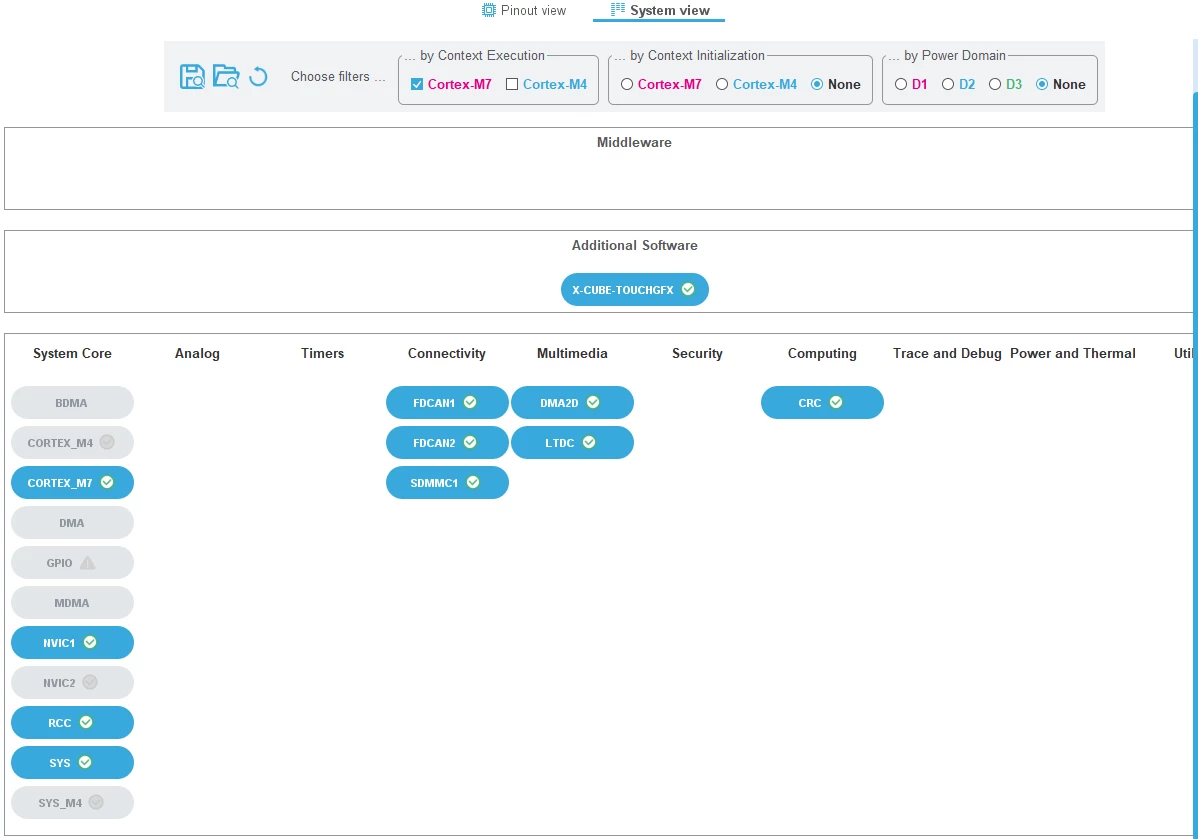1198x839 pixels.
Task: Click the Choose filters label
Action: click(338, 76)
